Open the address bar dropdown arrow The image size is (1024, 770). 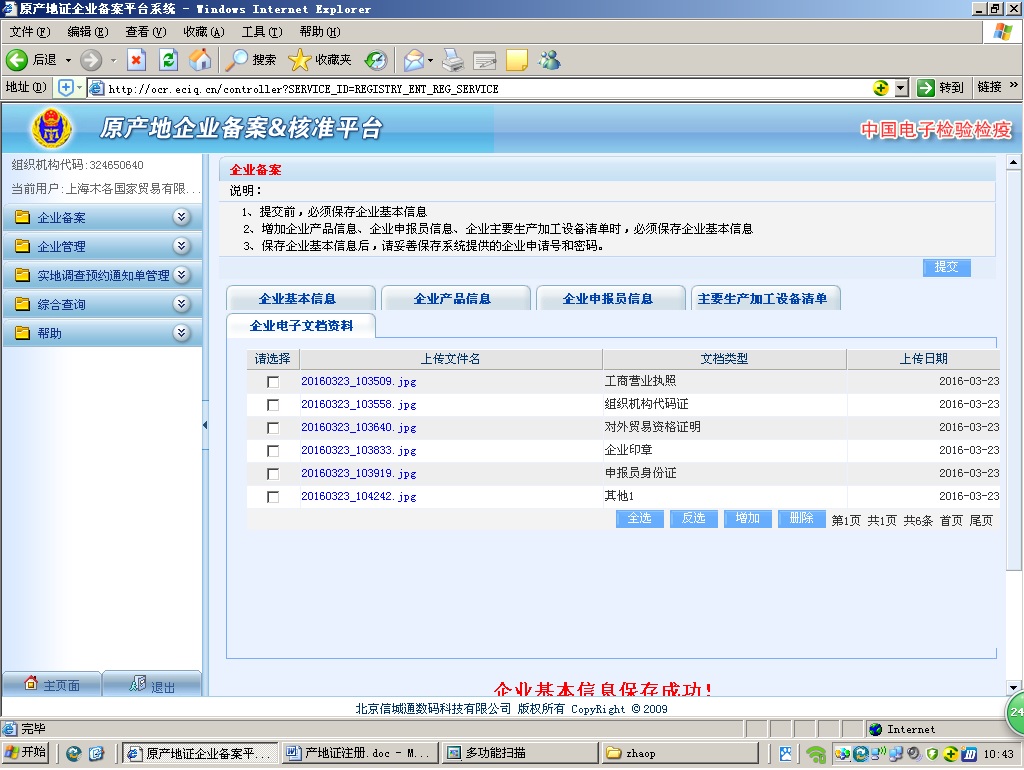click(901, 88)
